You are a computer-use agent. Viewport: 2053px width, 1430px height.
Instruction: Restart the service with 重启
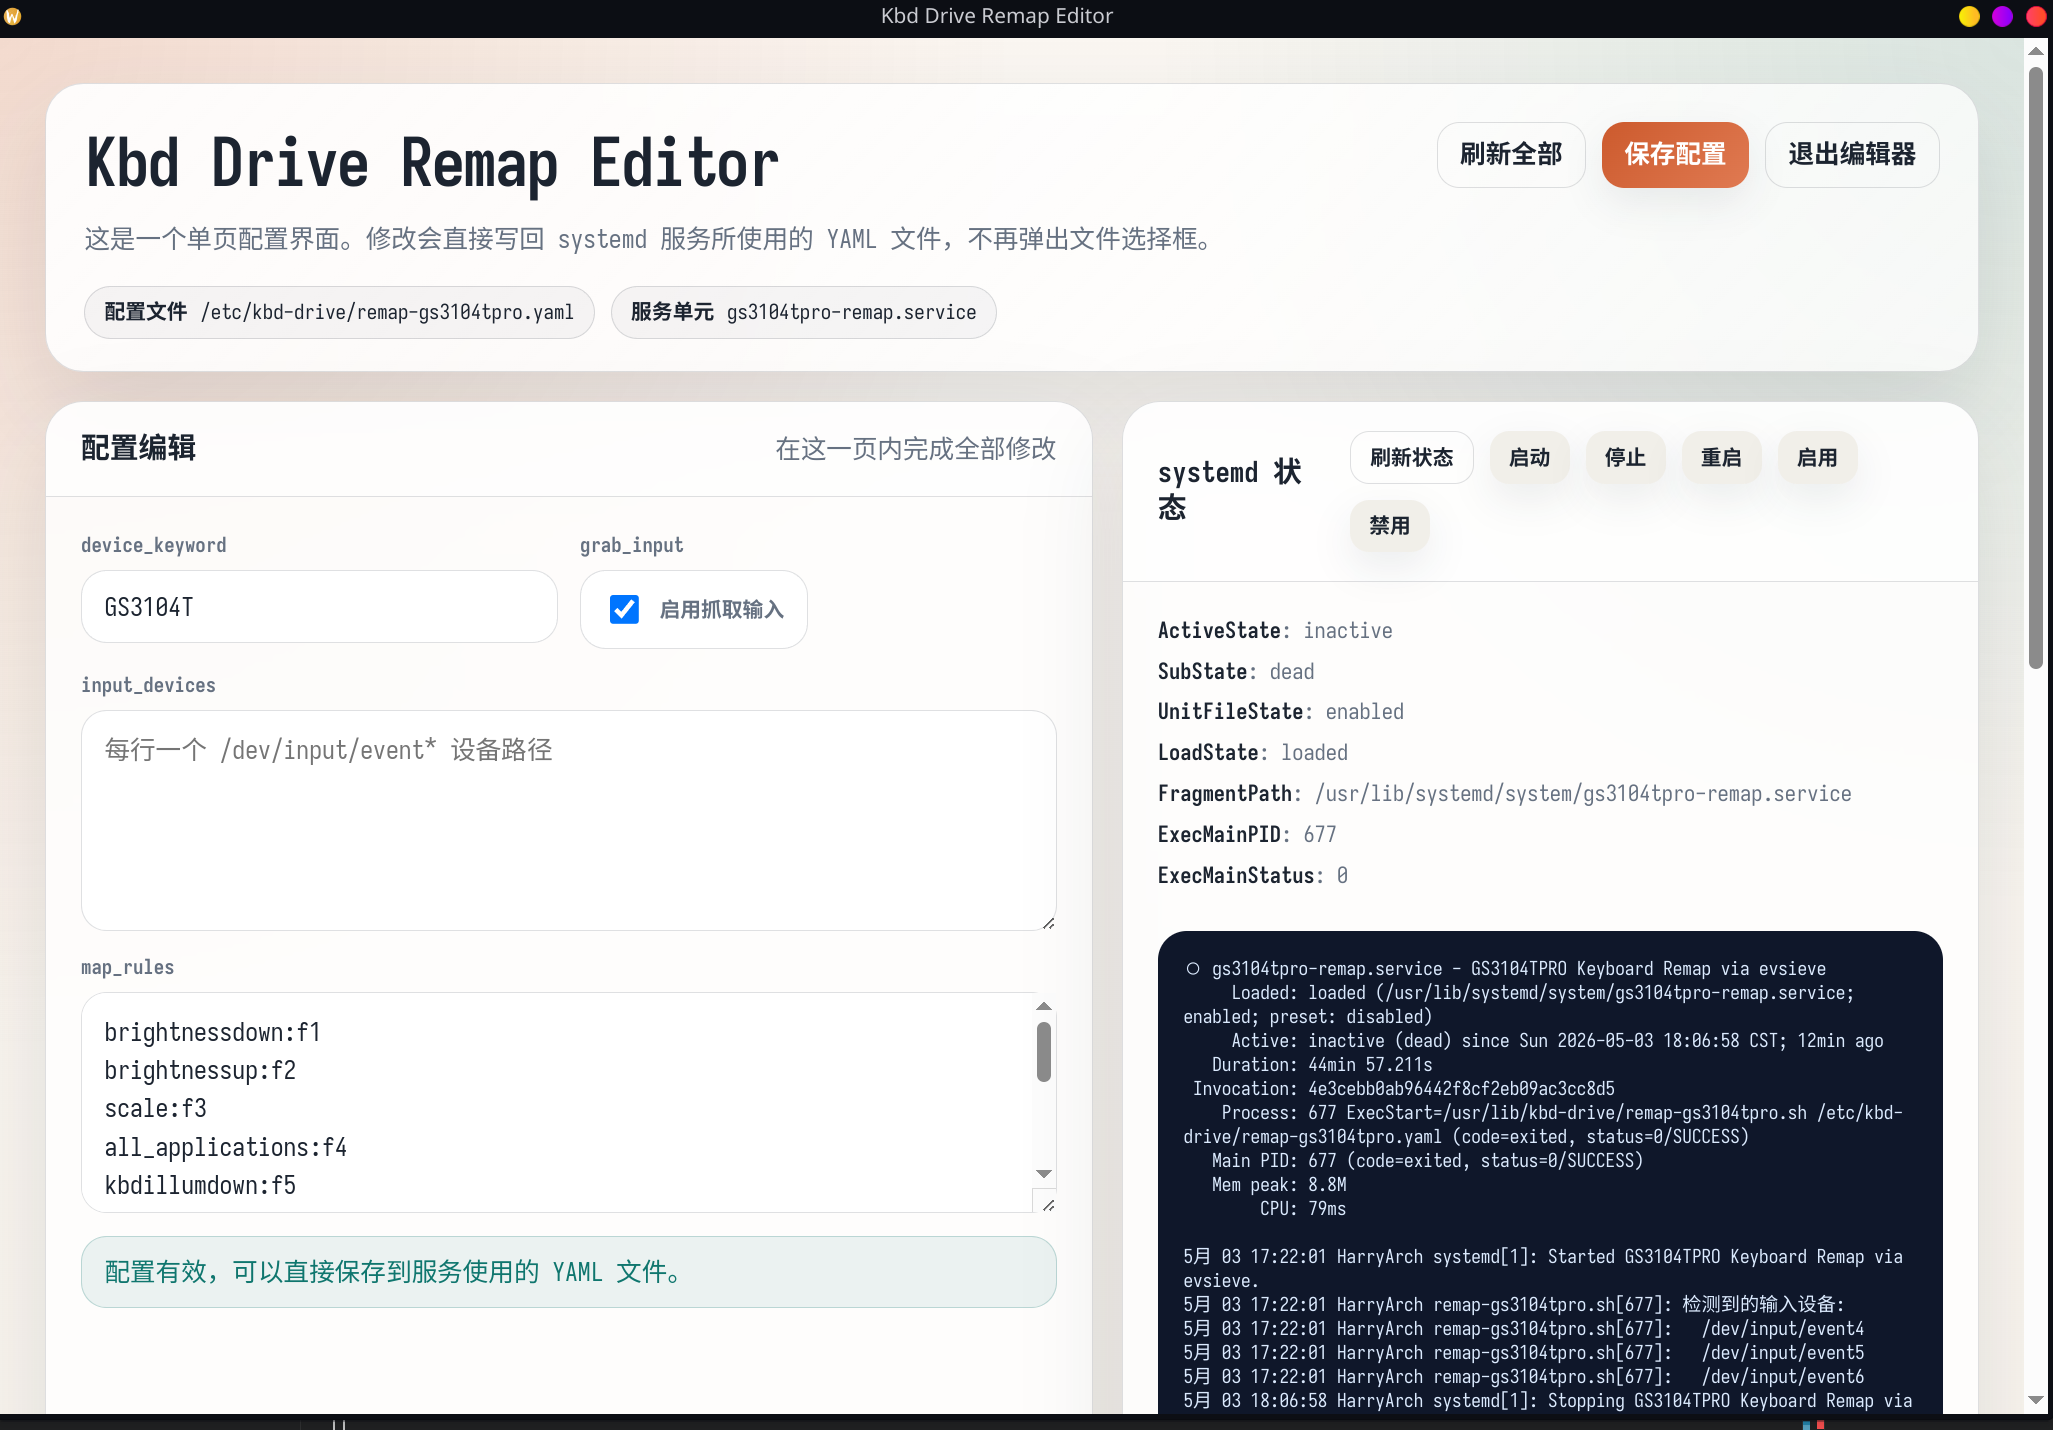tap(1721, 458)
